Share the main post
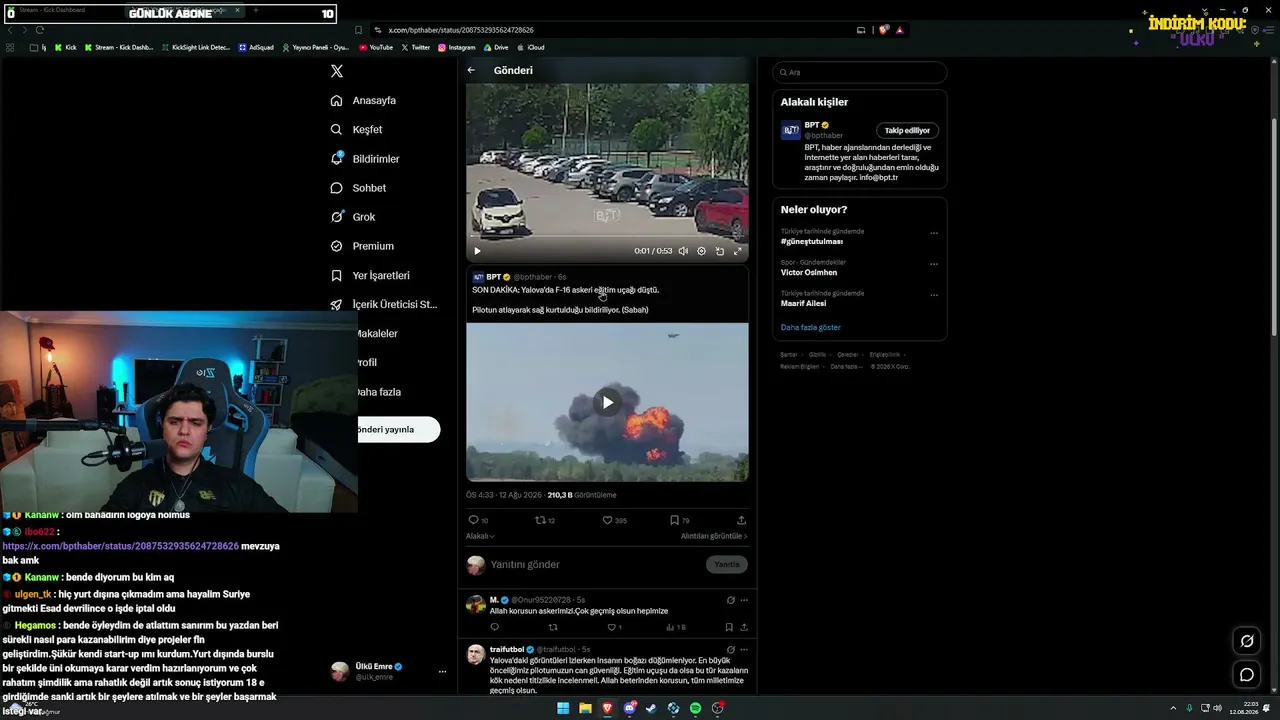The width and height of the screenshot is (1280, 720). 741,520
